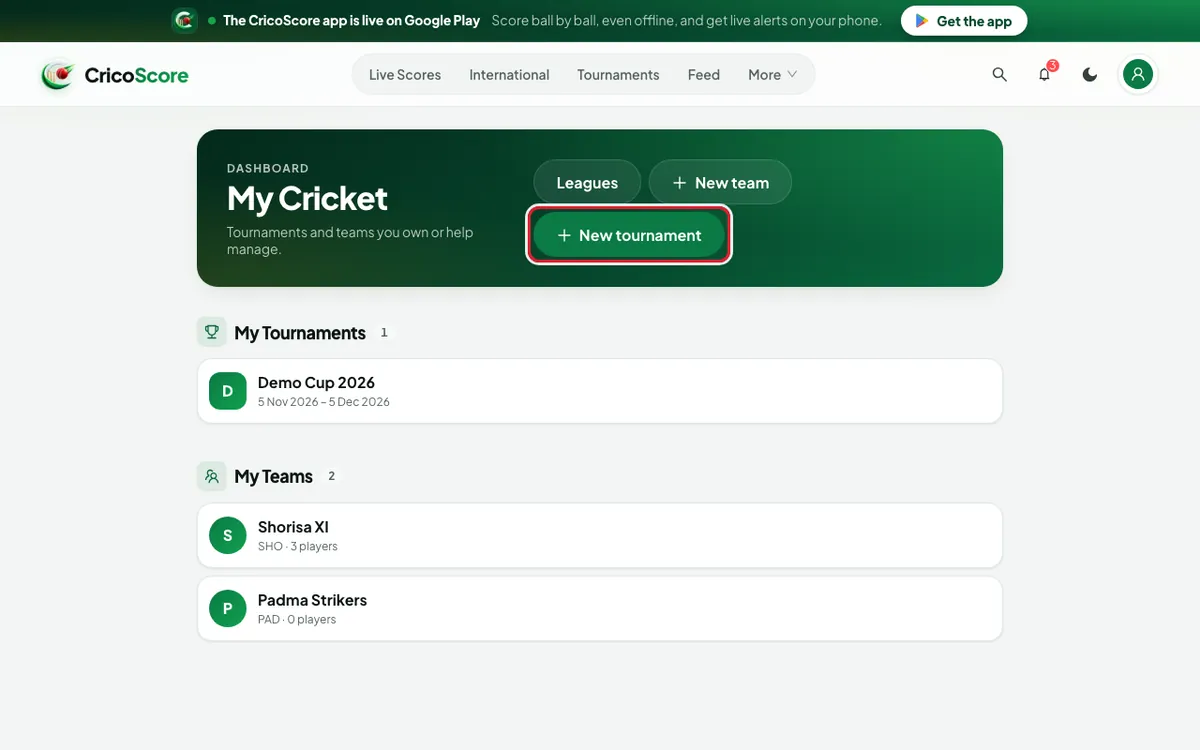Click the banner CricoScore app icon
Image resolution: width=1200 pixels, height=750 pixels.
coord(184,20)
